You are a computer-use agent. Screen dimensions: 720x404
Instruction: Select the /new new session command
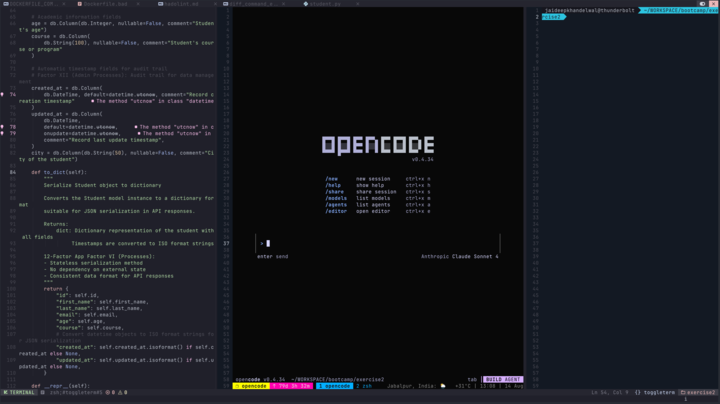point(377,179)
